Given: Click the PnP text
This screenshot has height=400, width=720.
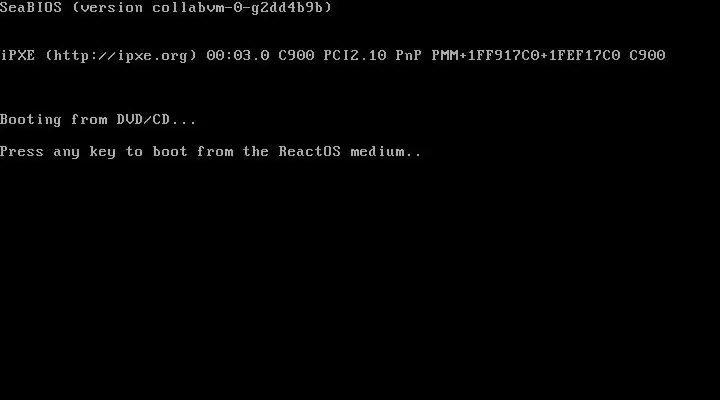Looking at the screenshot, I should pyautogui.click(x=409, y=55).
